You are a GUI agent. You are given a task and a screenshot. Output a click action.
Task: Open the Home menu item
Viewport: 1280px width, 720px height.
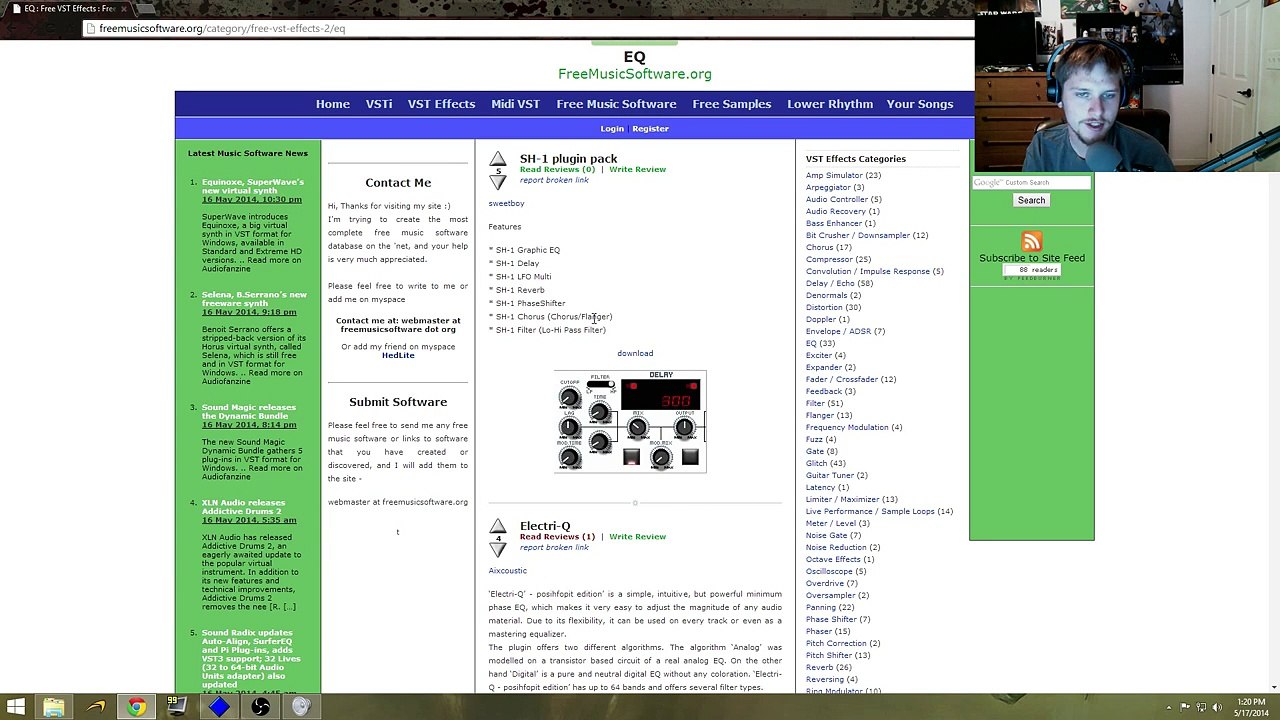click(333, 104)
